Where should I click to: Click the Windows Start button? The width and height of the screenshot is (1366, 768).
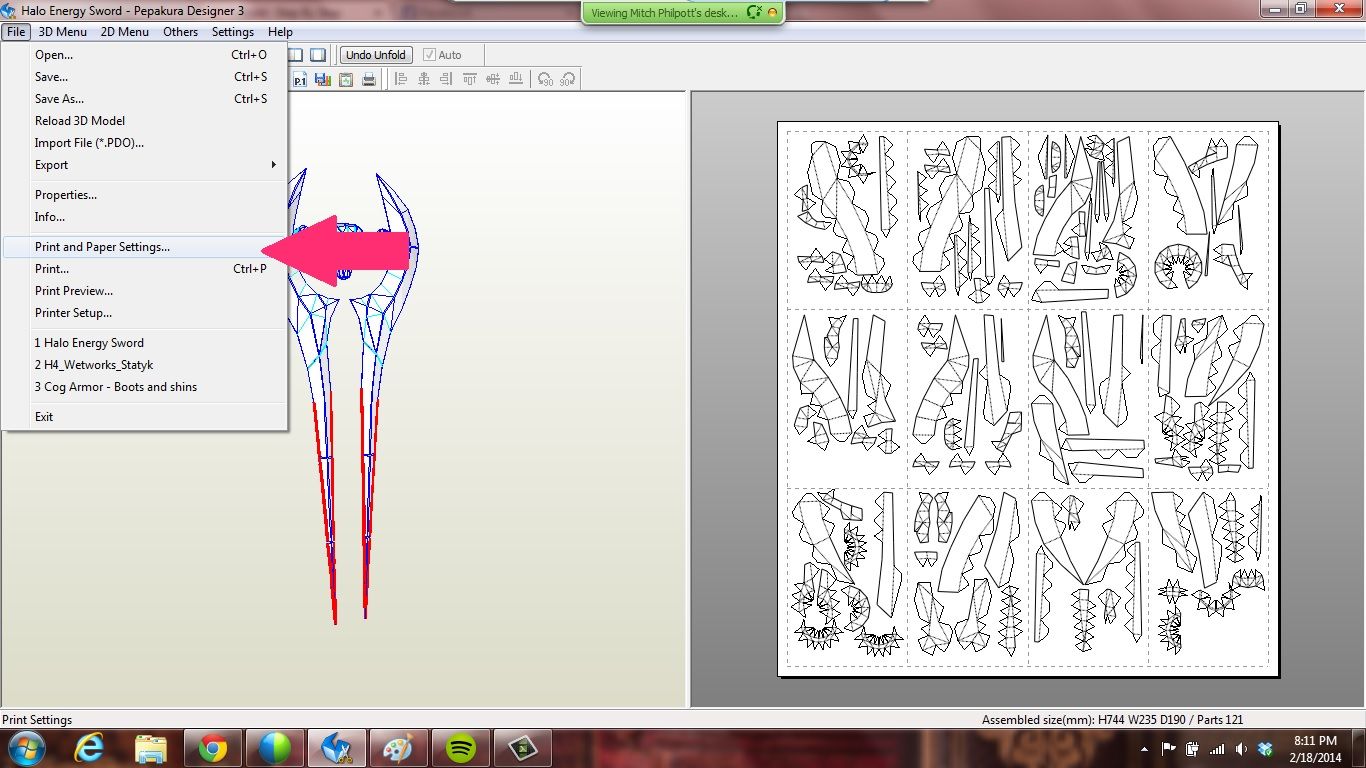[26, 747]
